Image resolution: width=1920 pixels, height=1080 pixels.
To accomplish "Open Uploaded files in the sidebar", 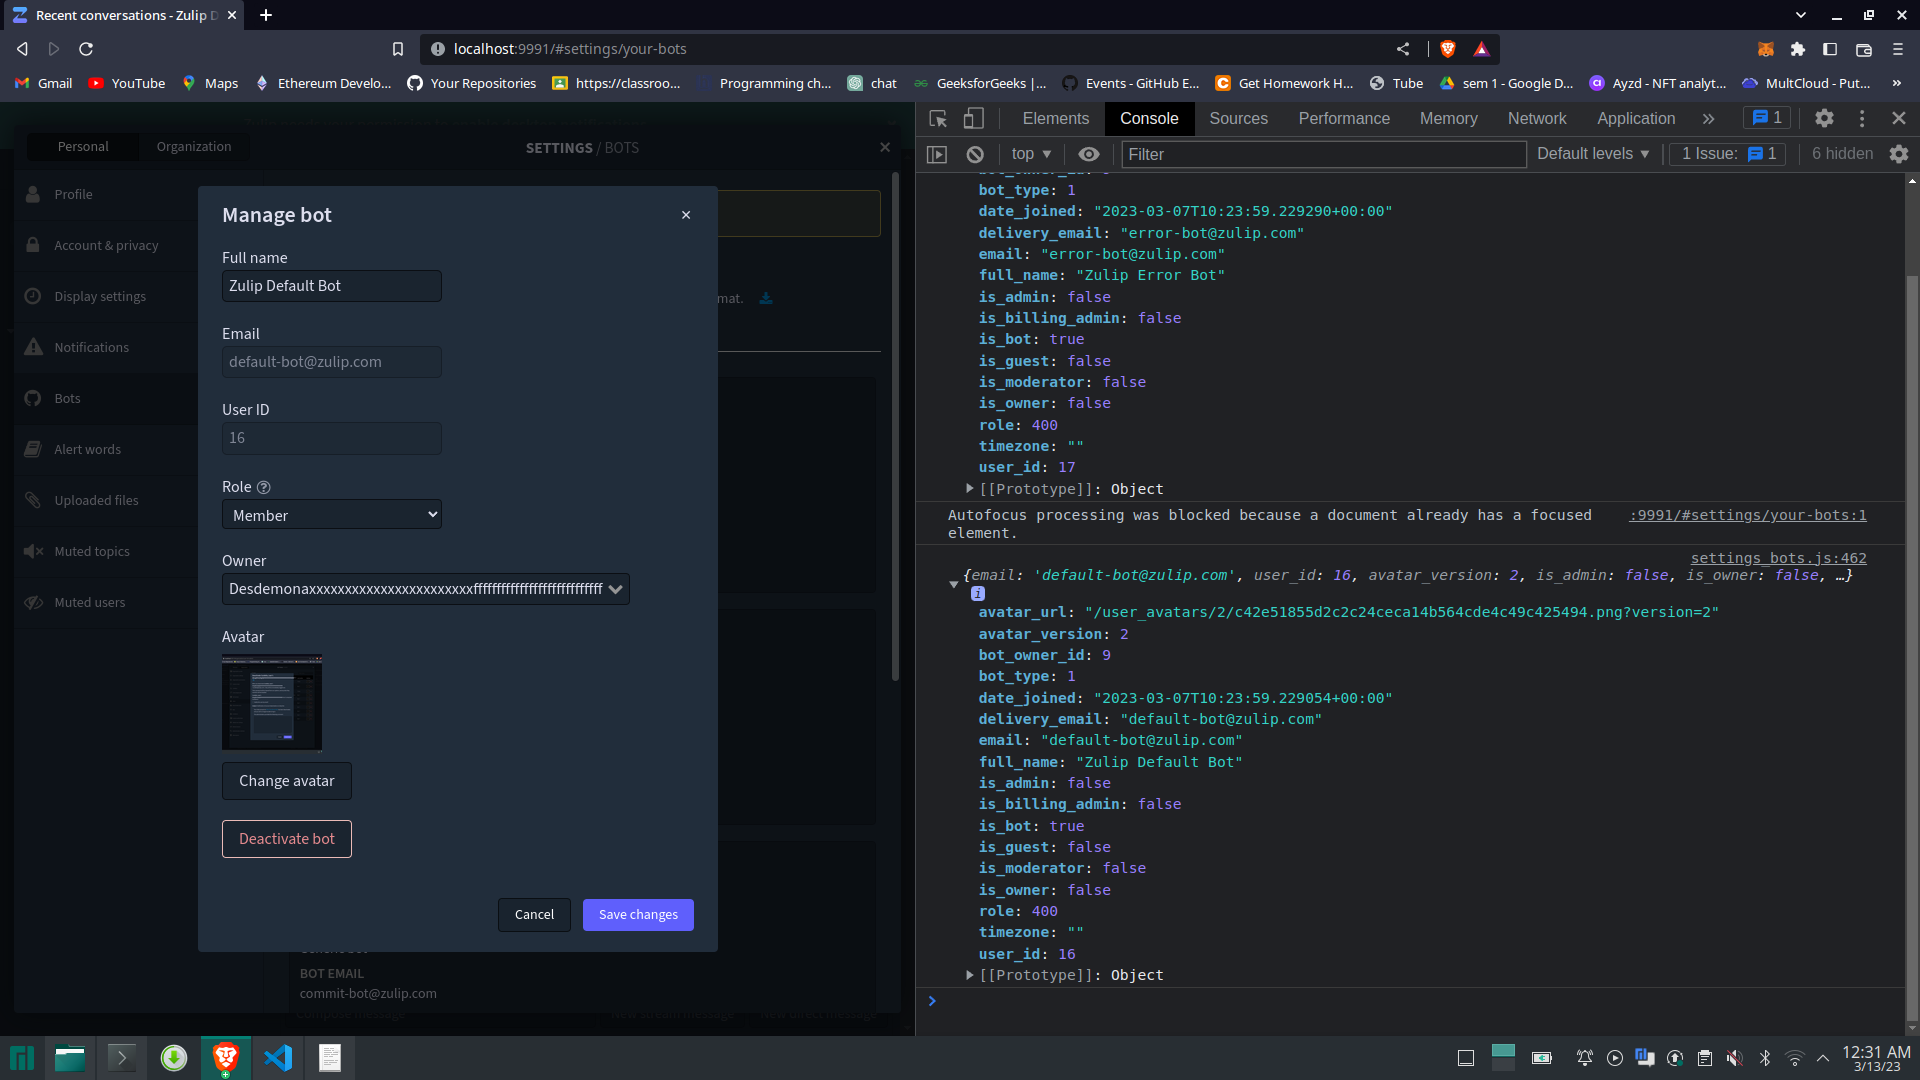I will point(97,500).
